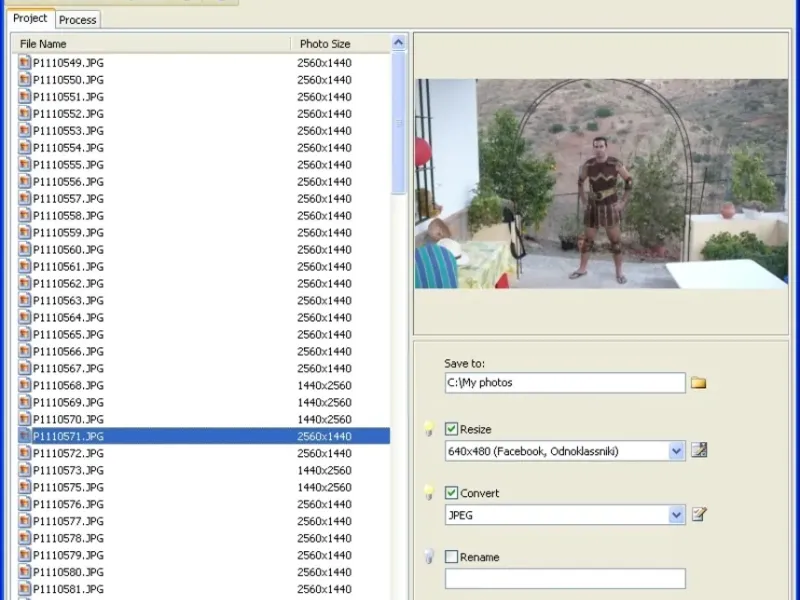The height and width of the screenshot is (600, 800).
Task: Click the lightbulb hint next to Resize
Action: [x=429, y=429]
